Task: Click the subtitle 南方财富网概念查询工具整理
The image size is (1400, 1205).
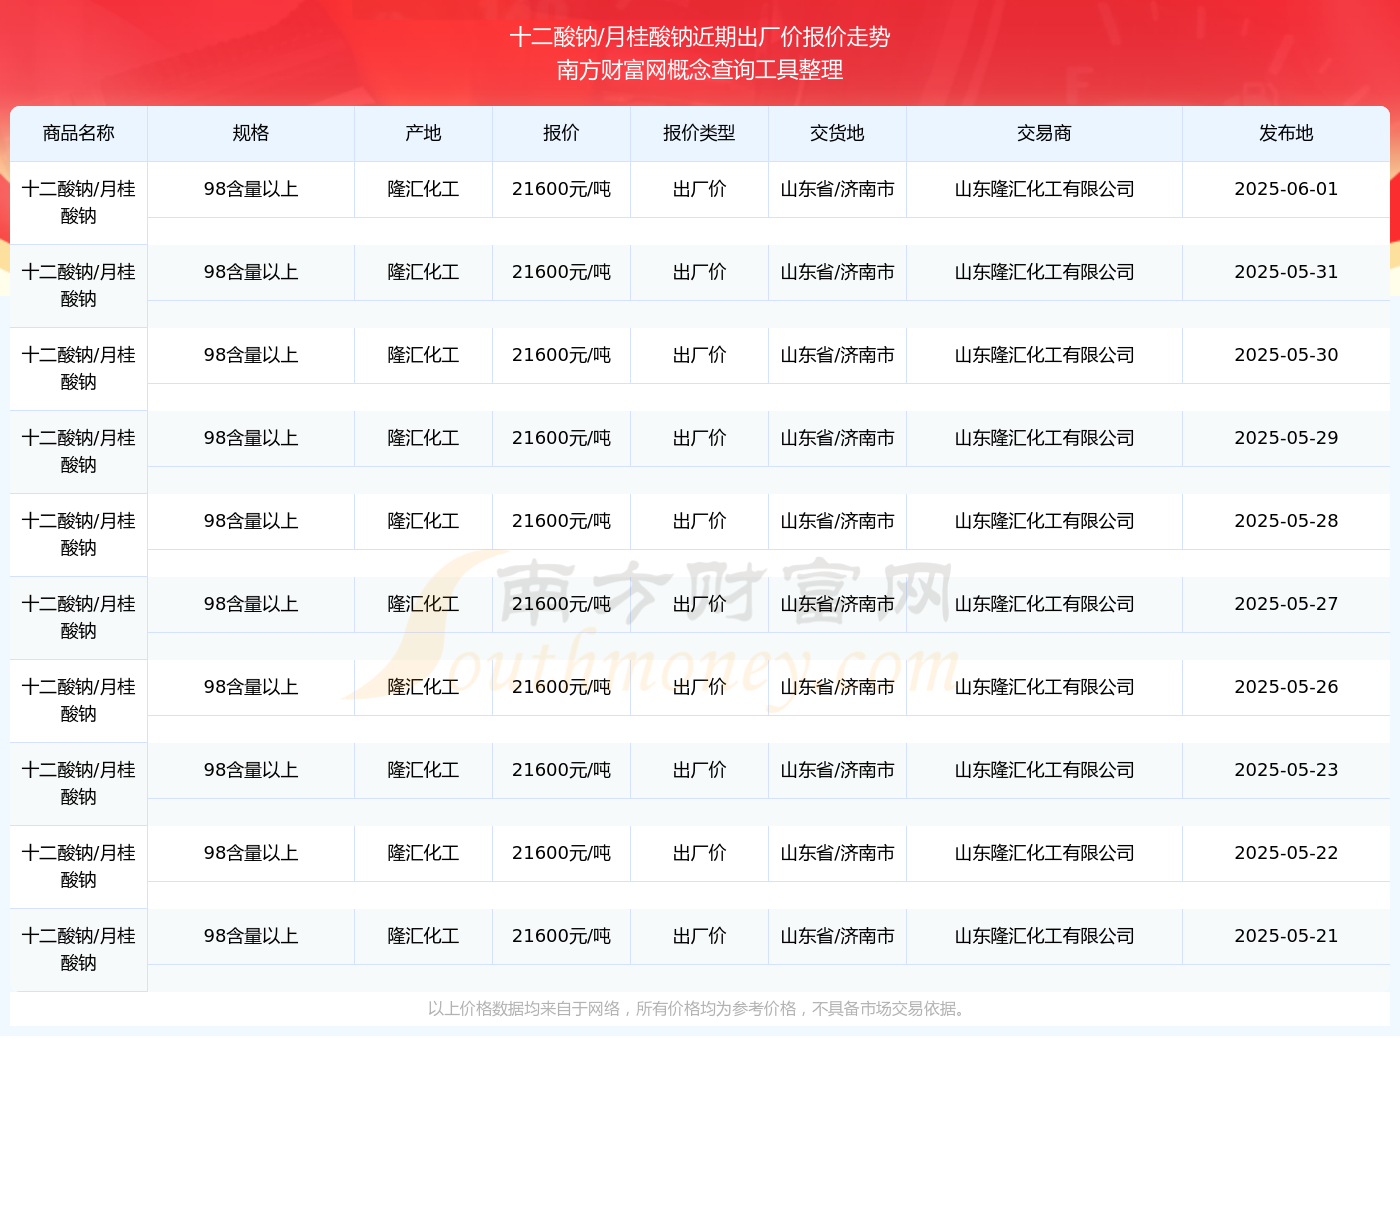Action: 700,70
